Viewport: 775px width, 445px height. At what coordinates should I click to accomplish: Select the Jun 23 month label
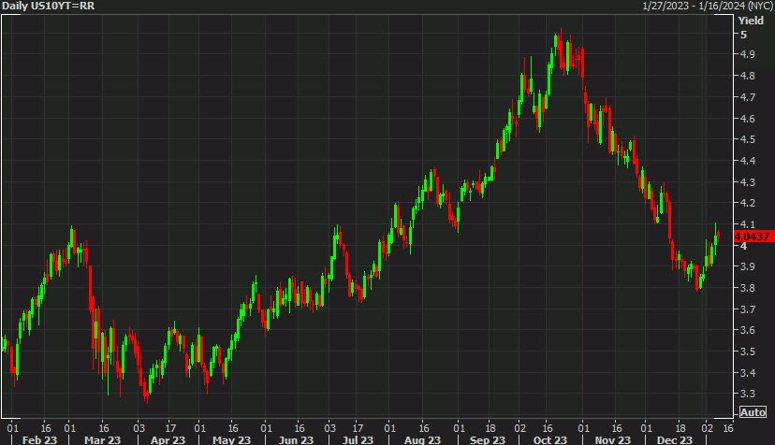(296, 440)
